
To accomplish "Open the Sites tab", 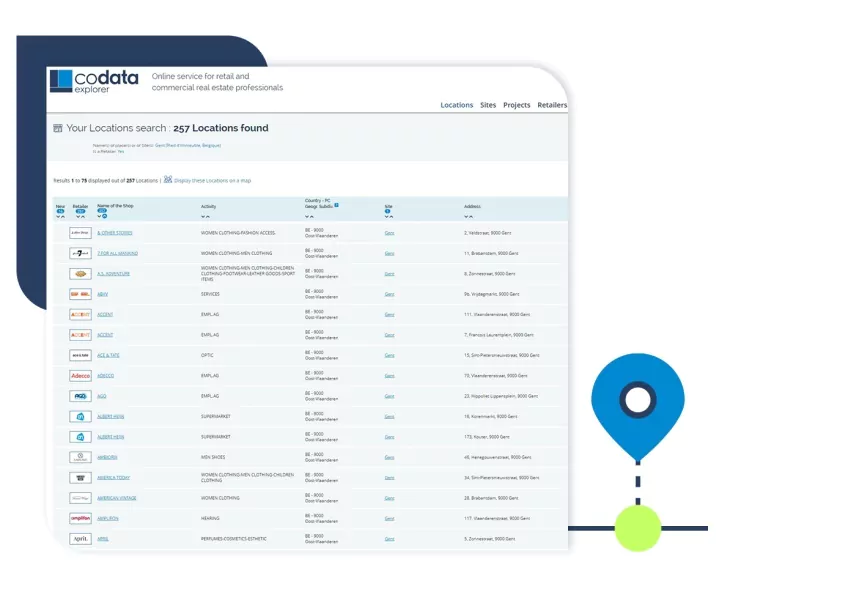I will coord(488,105).
